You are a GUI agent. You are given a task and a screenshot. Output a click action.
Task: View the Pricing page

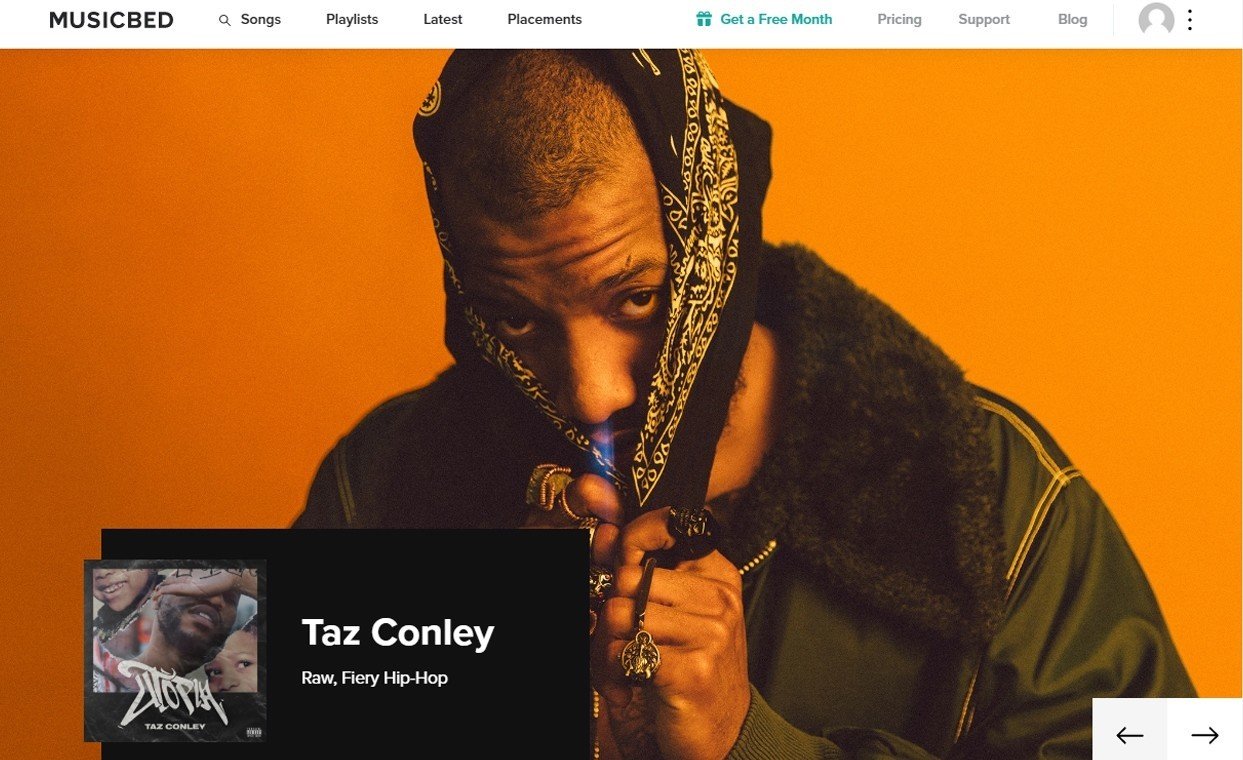(x=899, y=19)
